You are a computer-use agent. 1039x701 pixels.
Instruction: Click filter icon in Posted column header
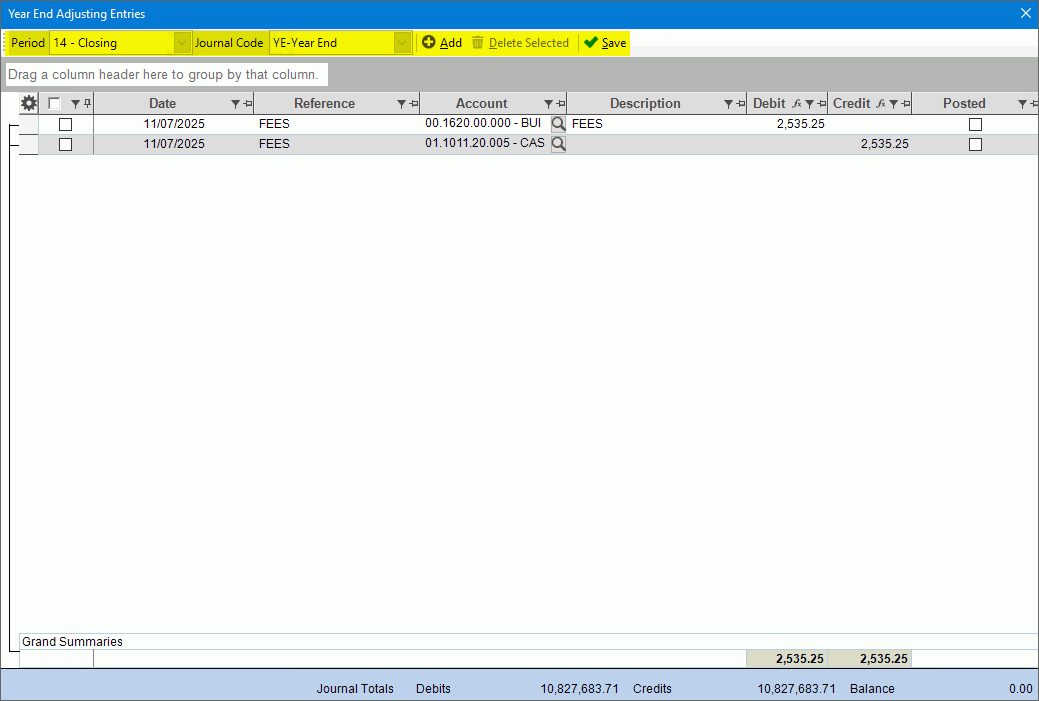pos(1022,104)
